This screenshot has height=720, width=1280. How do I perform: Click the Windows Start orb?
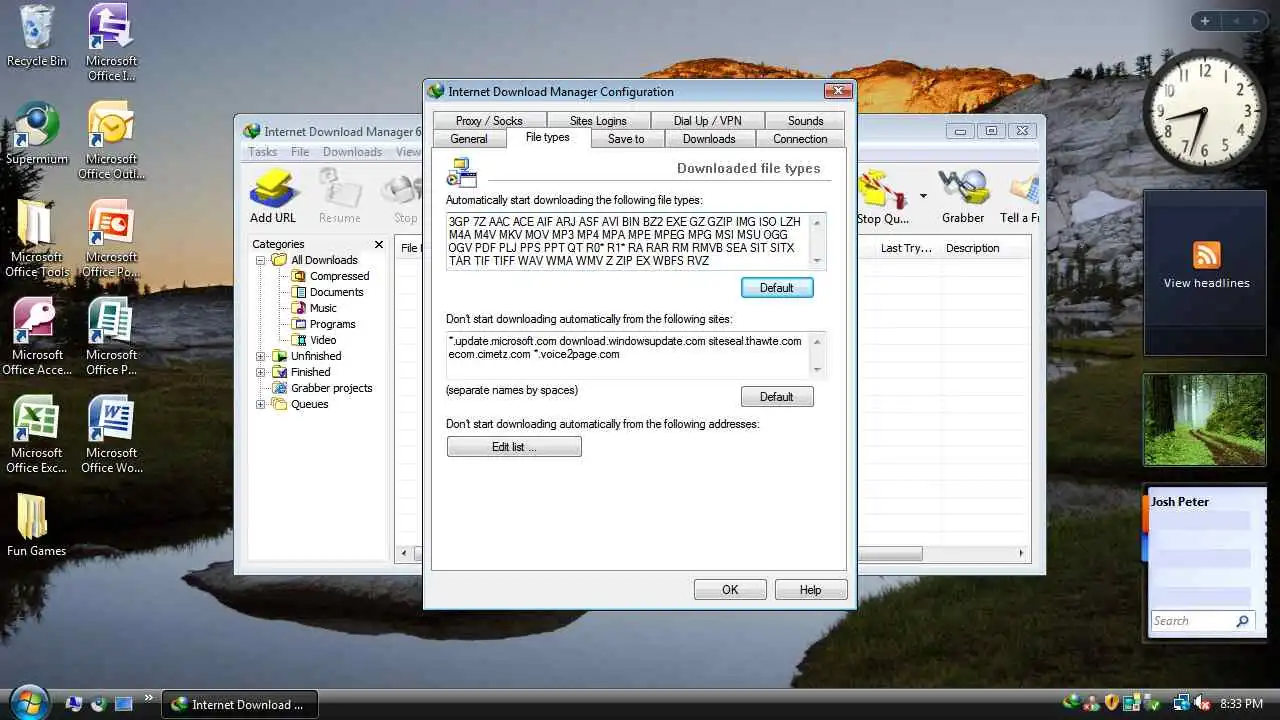point(28,702)
